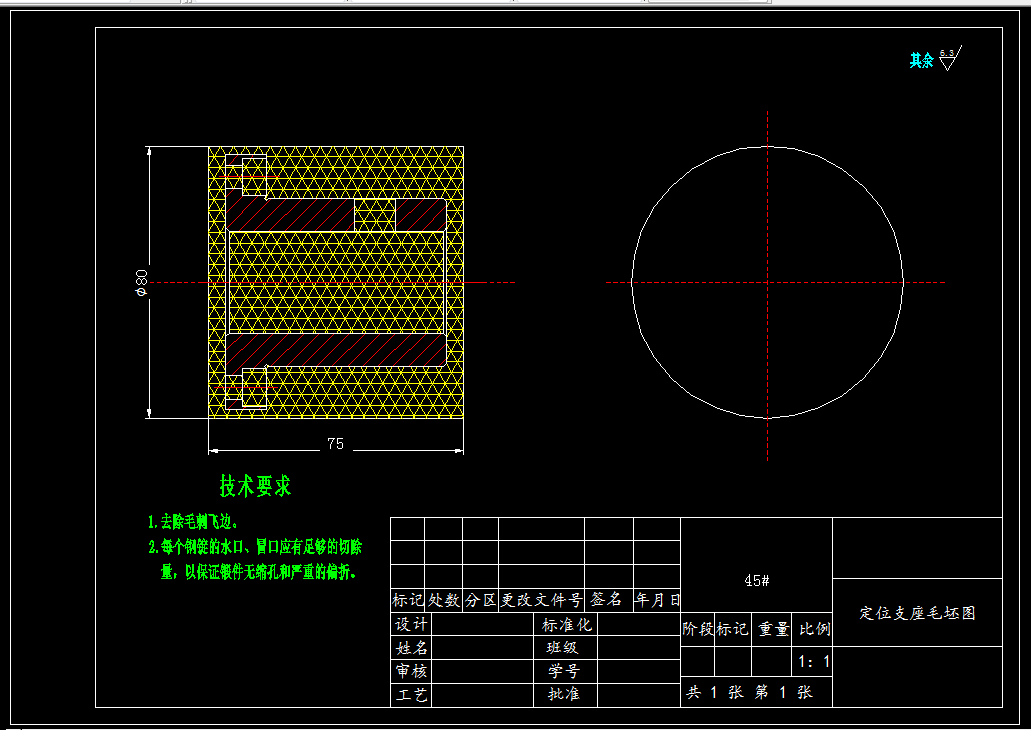
Task: Click the 1:1 scale value cell
Action: tap(813, 662)
